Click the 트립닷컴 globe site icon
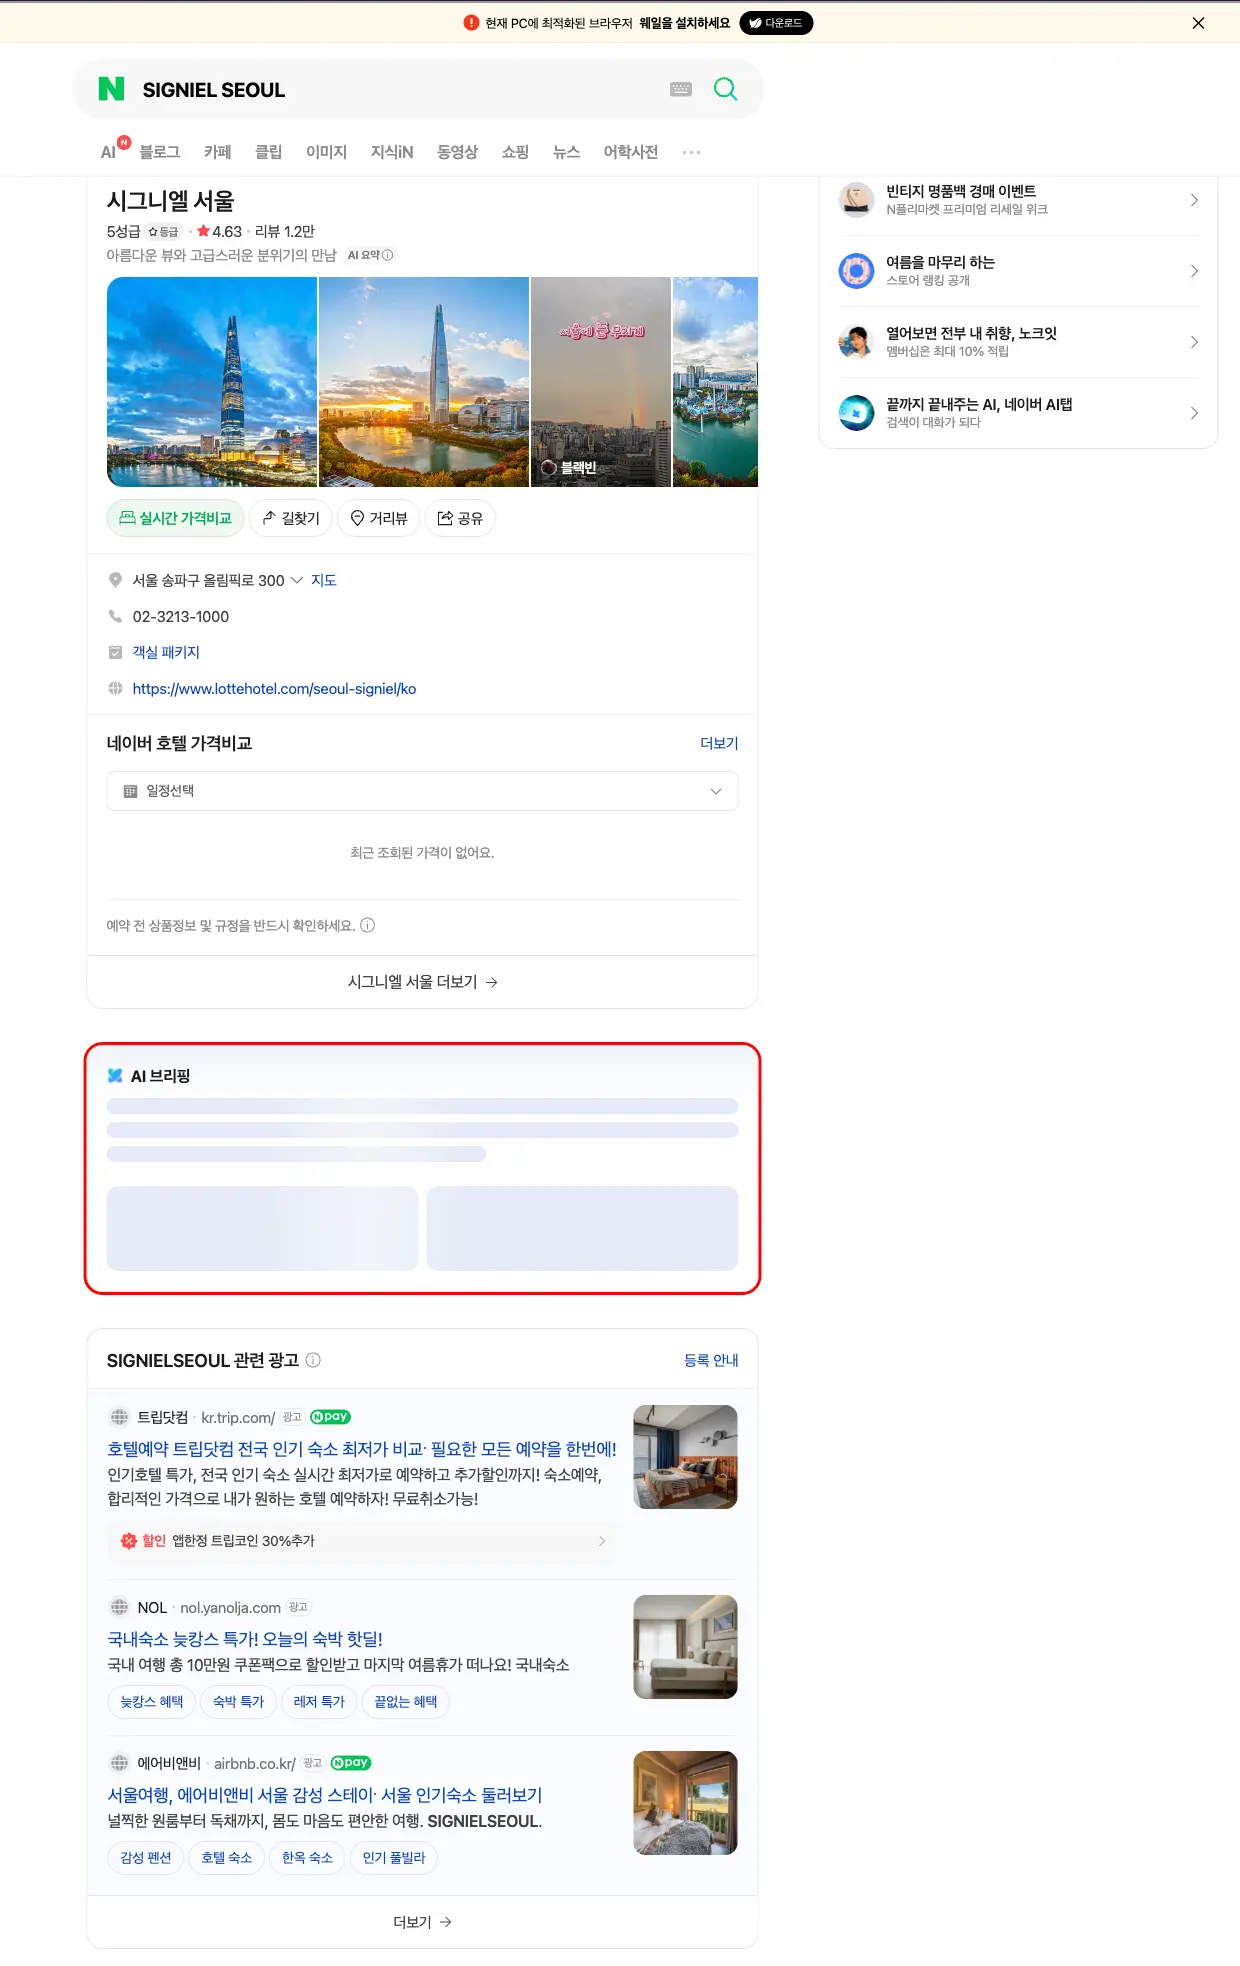Viewport: 1240px width, 1966px height. tap(119, 1417)
